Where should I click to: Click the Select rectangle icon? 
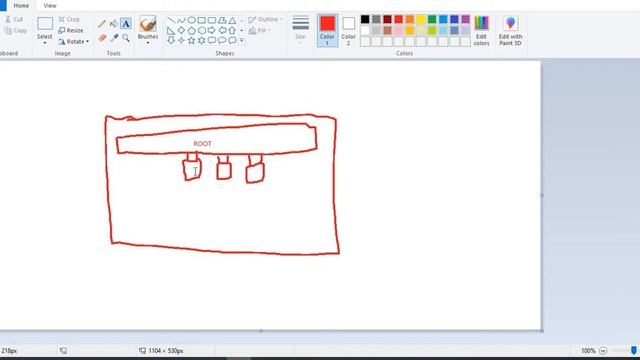coord(45,24)
